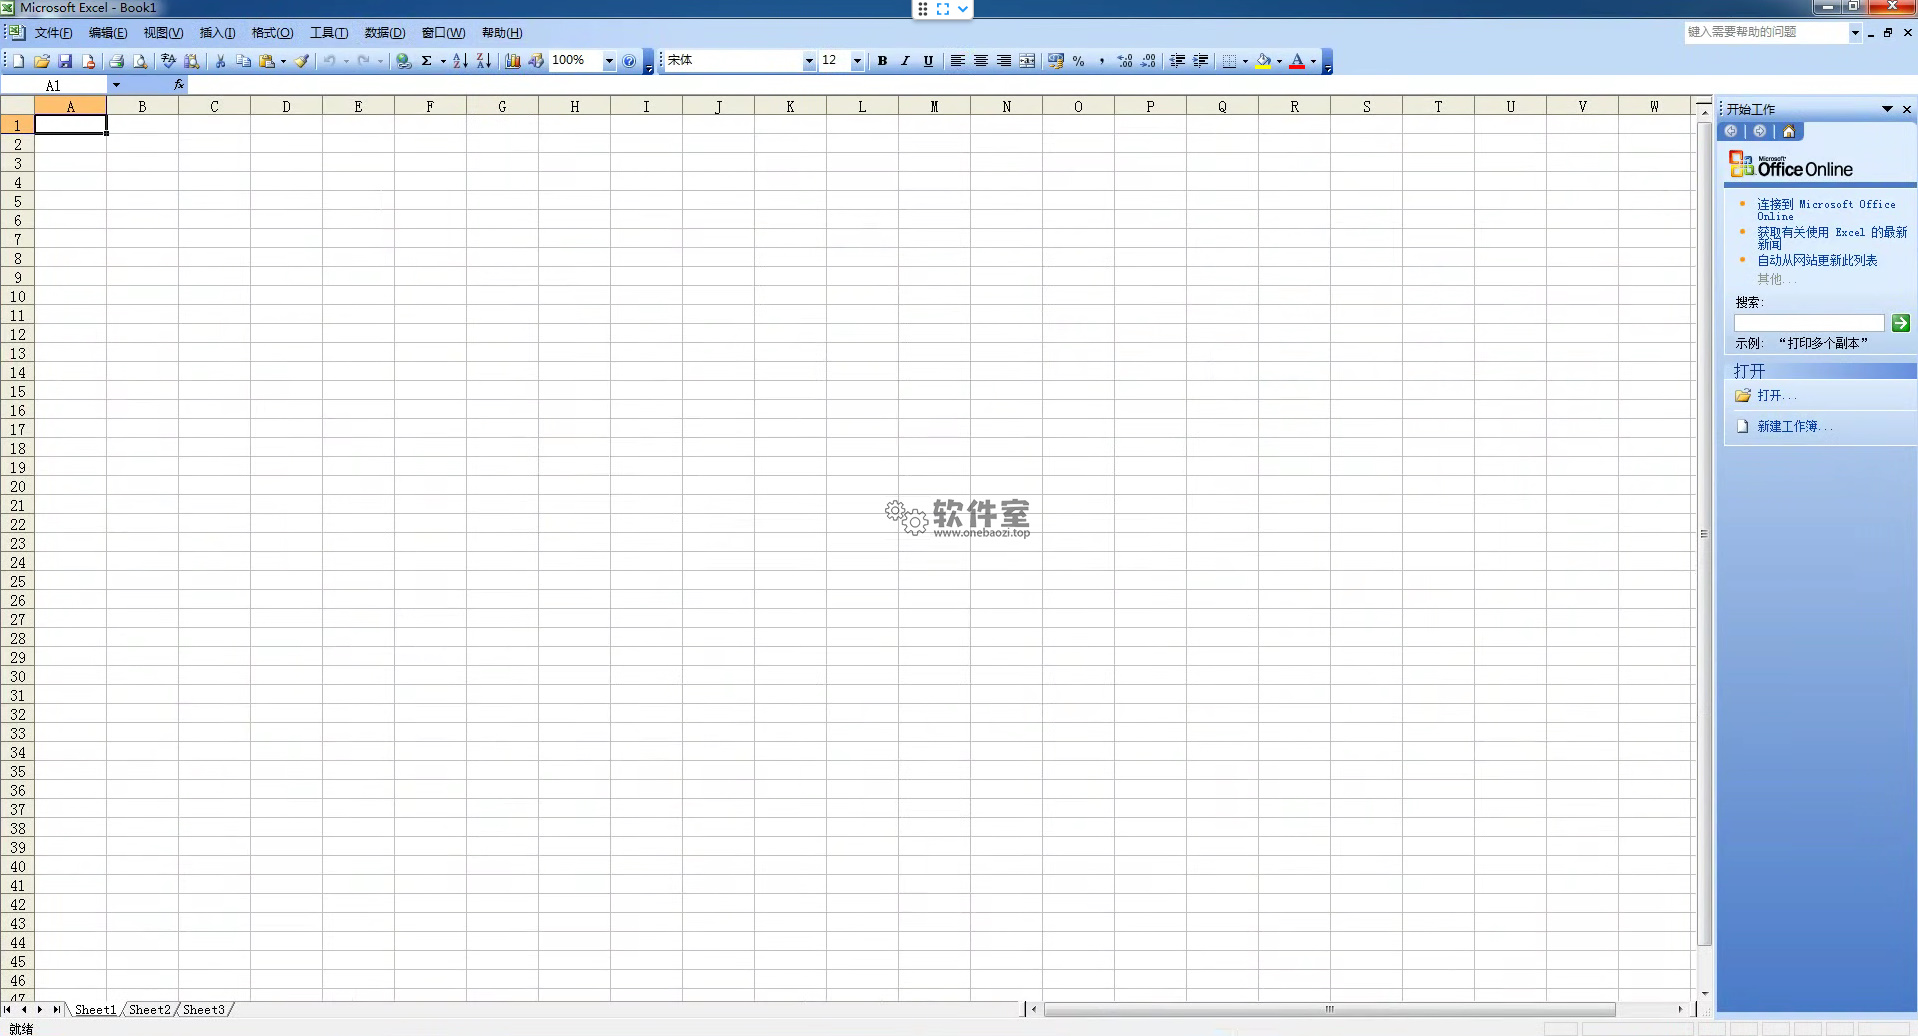Open font color palette arrow

pos(1313,61)
